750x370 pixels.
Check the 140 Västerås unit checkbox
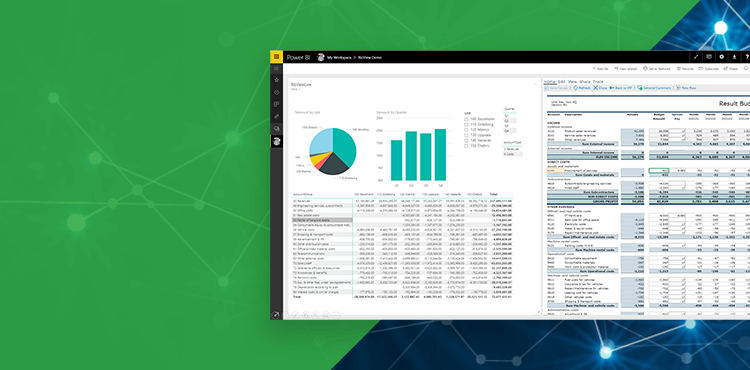point(466,140)
